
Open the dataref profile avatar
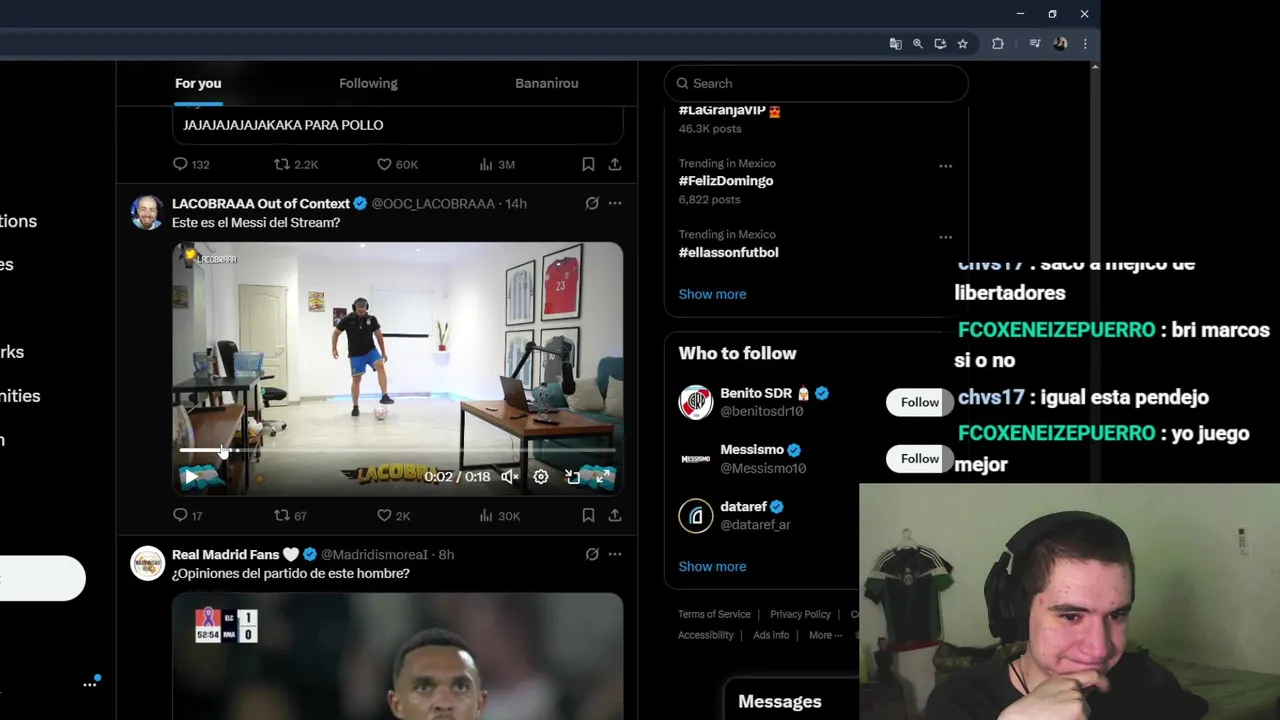click(x=695, y=515)
